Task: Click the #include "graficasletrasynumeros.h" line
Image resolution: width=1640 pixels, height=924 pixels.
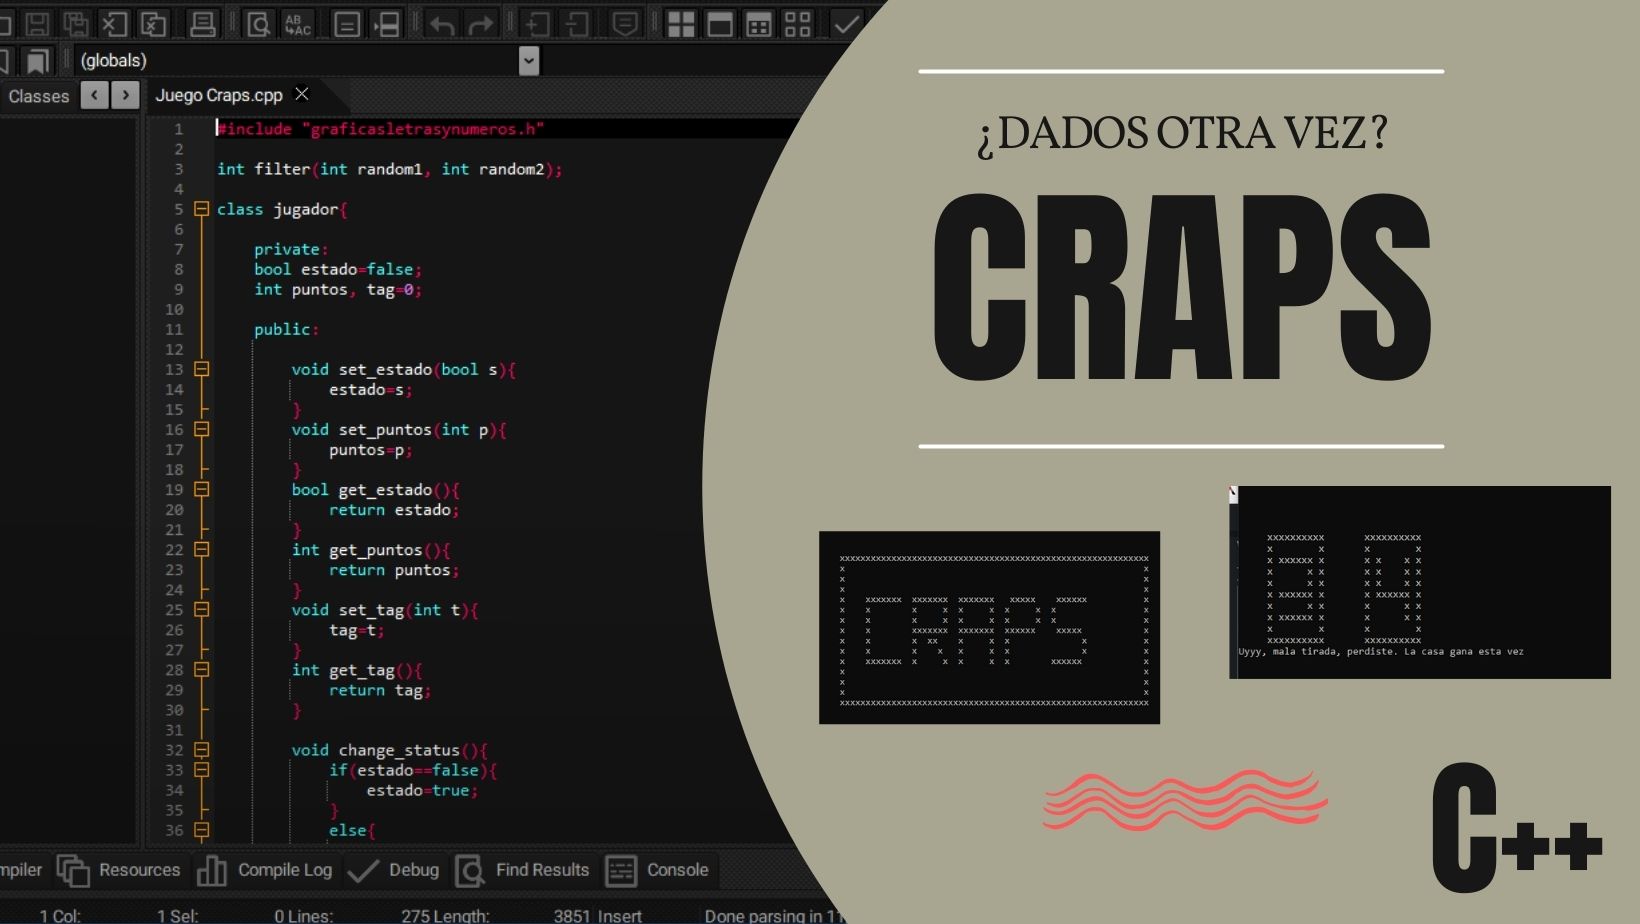Action: point(381,129)
